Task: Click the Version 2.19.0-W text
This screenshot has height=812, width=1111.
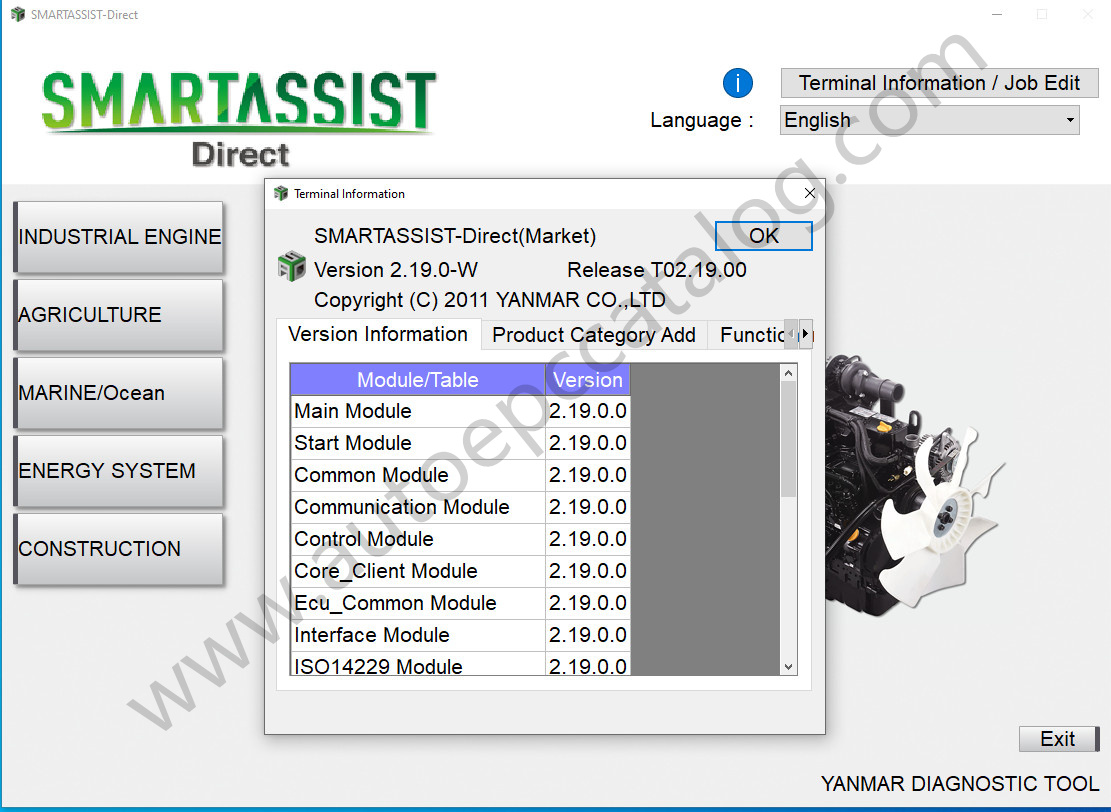Action: pos(395,270)
